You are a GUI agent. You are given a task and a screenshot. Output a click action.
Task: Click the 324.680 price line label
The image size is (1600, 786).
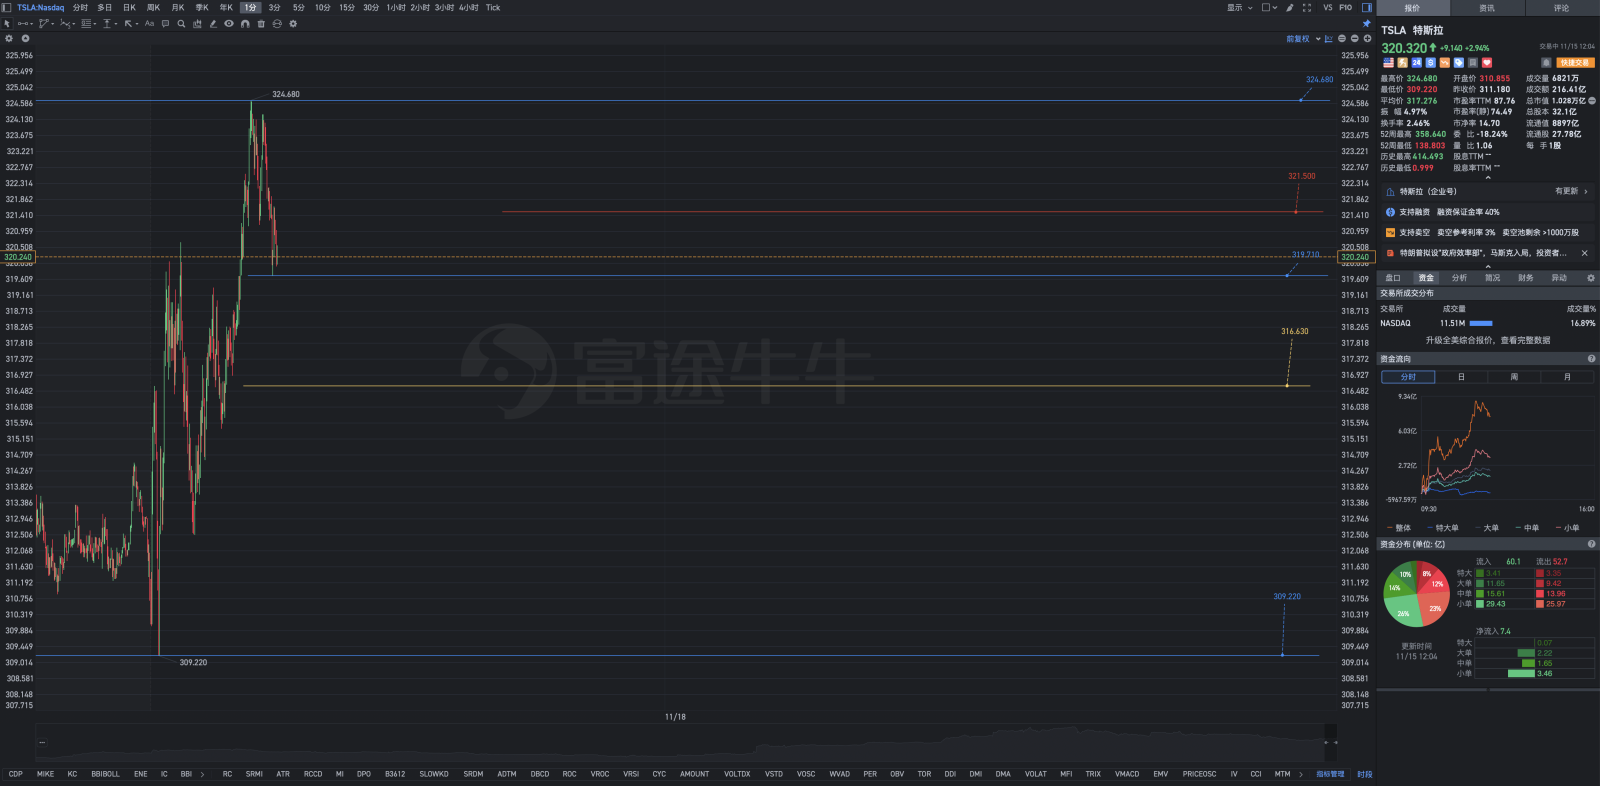click(x=1319, y=79)
